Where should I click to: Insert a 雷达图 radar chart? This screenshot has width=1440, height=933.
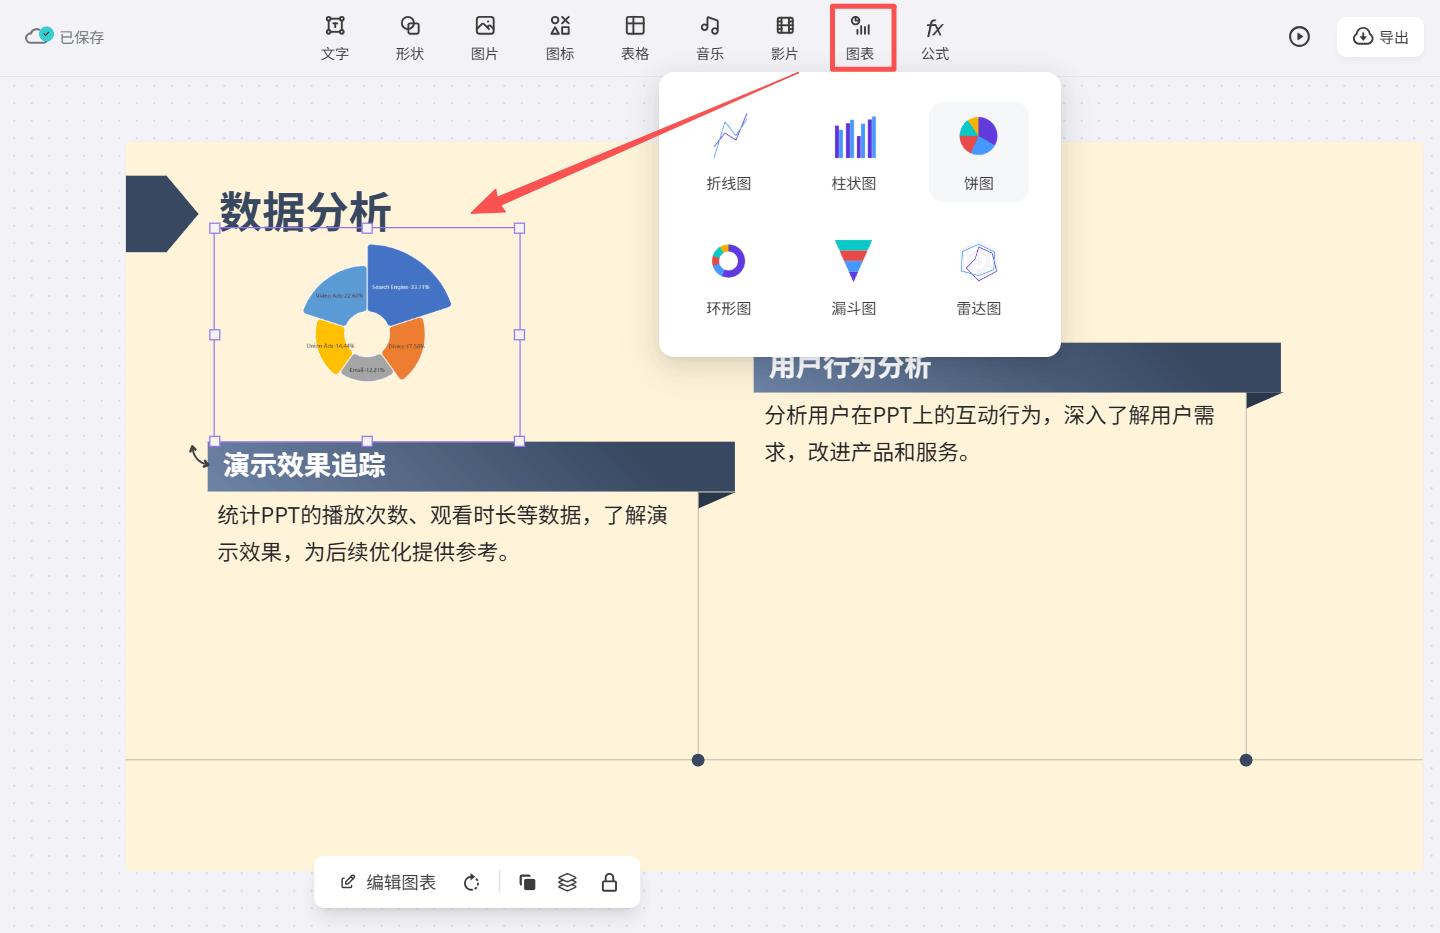(979, 277)
